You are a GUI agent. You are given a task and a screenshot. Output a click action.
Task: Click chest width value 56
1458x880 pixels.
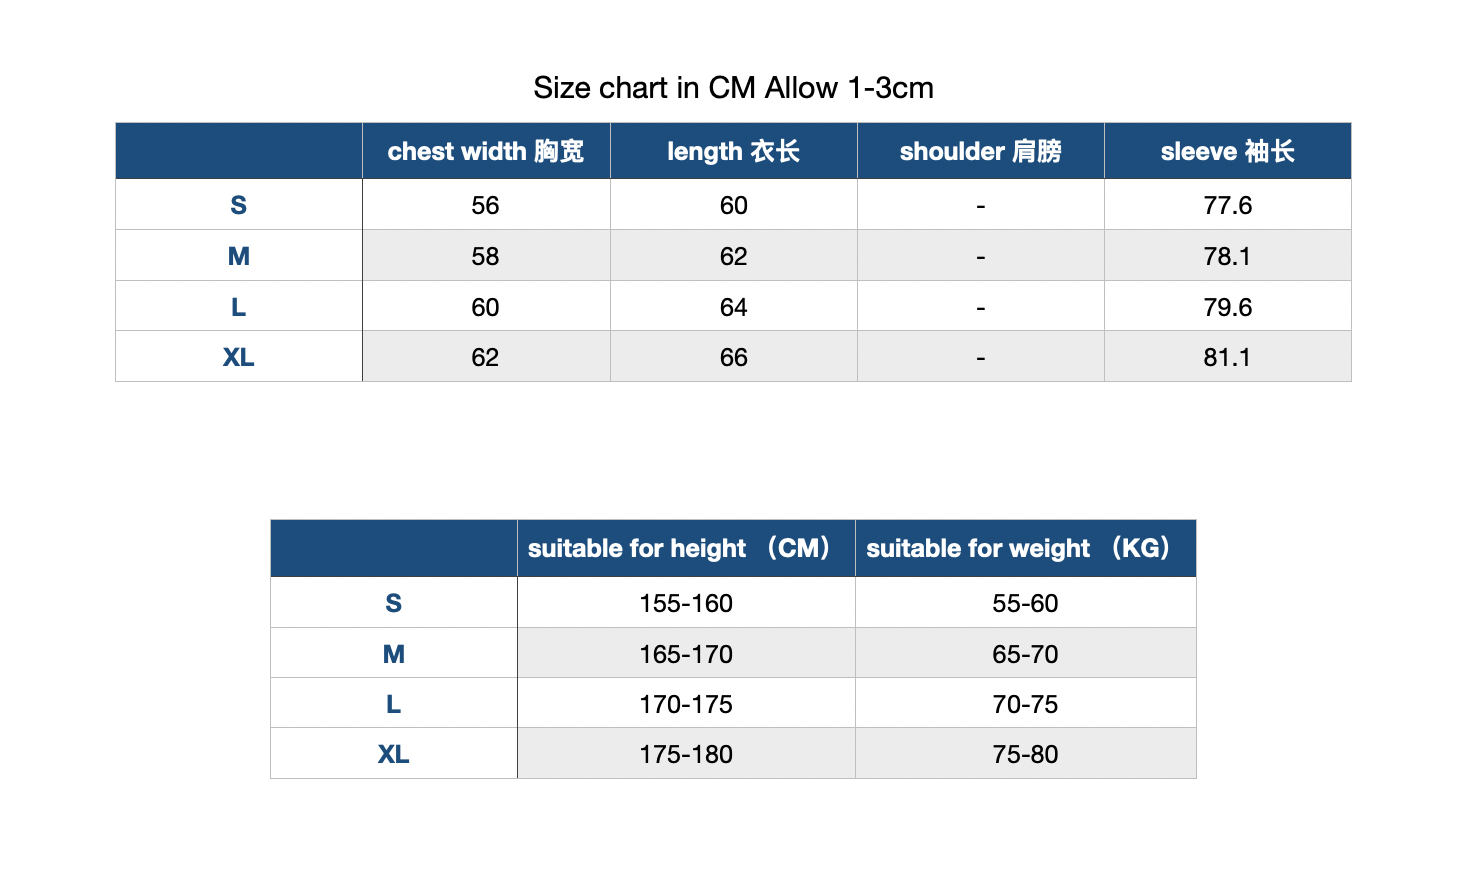(485, 205)
